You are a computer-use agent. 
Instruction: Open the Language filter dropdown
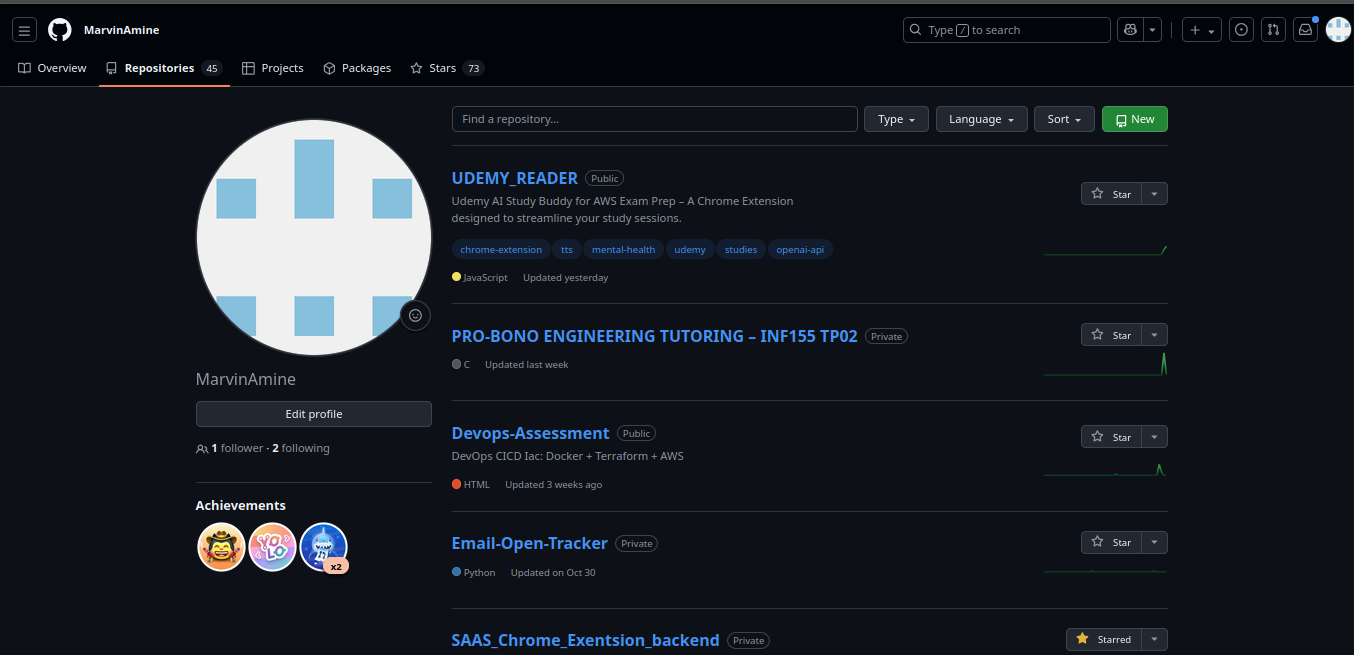click(x=981, y=118)
